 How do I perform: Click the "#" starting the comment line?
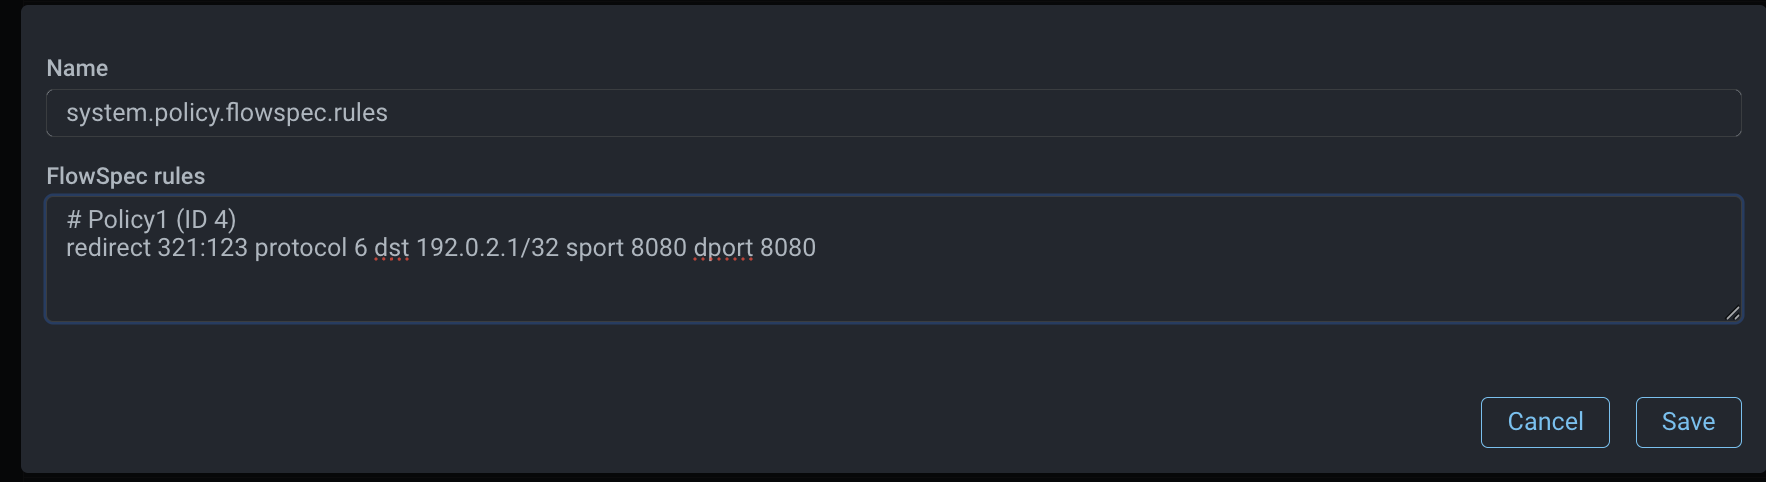click(74, 220)
